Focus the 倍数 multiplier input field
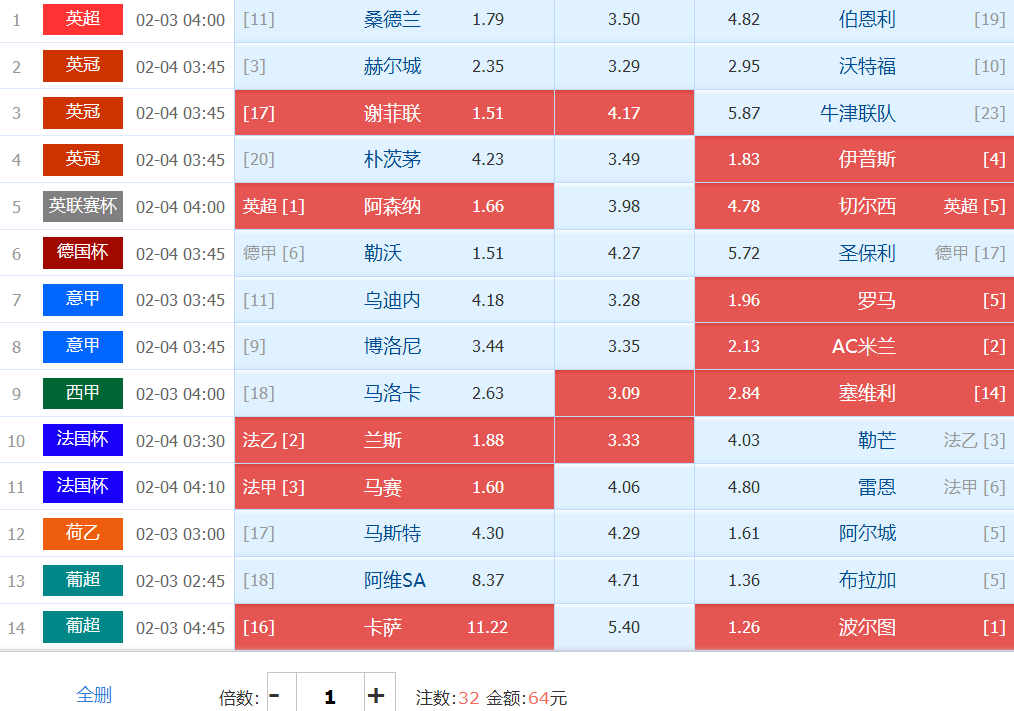 point(329,696)
